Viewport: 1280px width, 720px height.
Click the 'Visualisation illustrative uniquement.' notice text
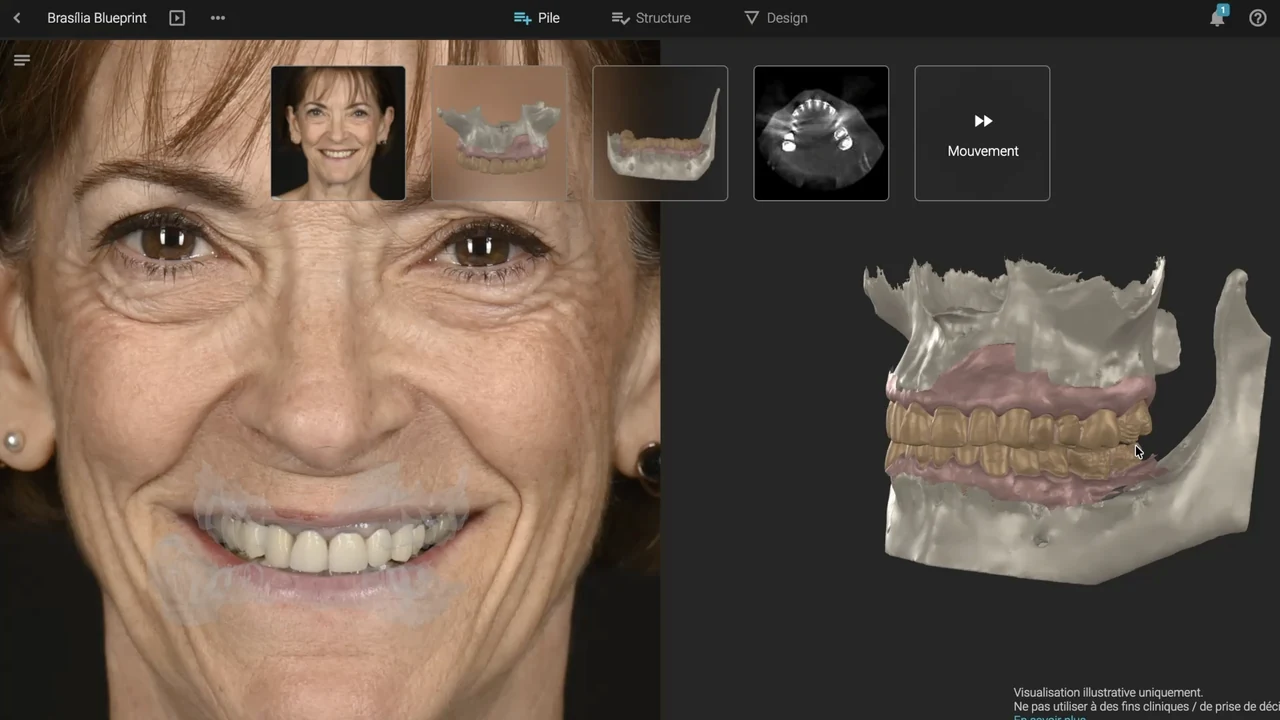pos(1108,692)
